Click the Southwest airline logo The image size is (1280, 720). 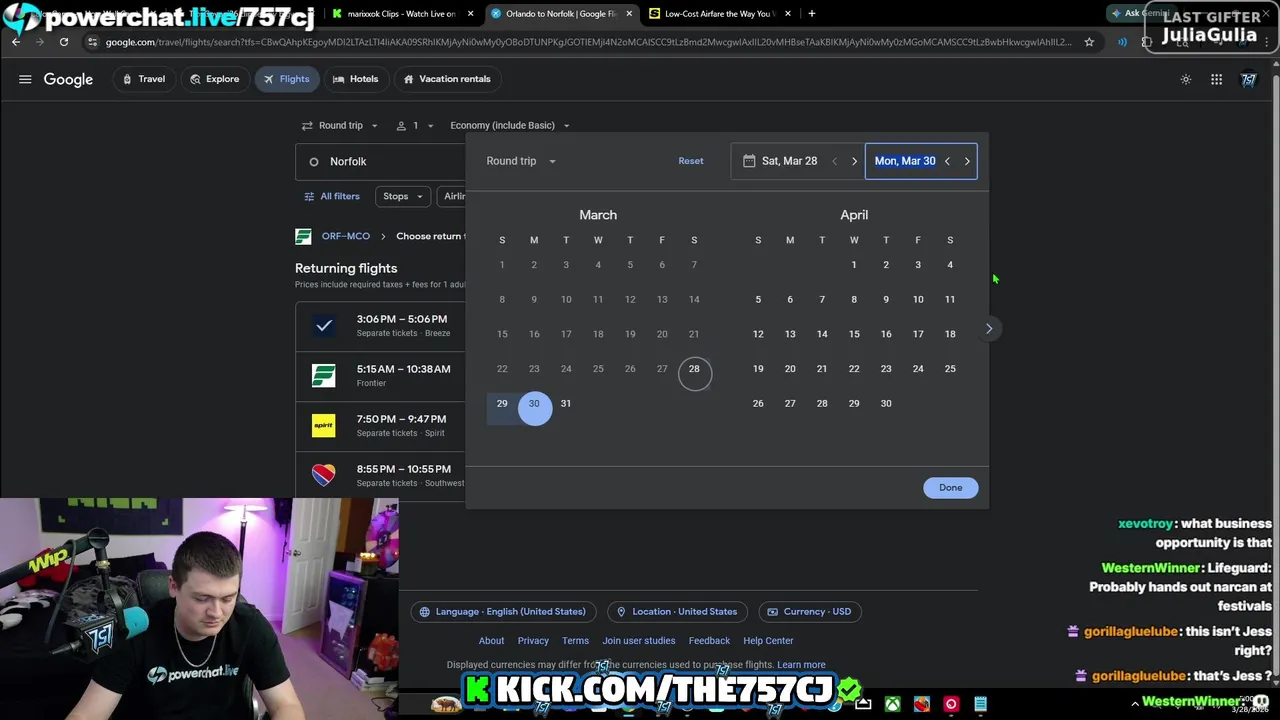pyautogui.click(x=323, y=475)
